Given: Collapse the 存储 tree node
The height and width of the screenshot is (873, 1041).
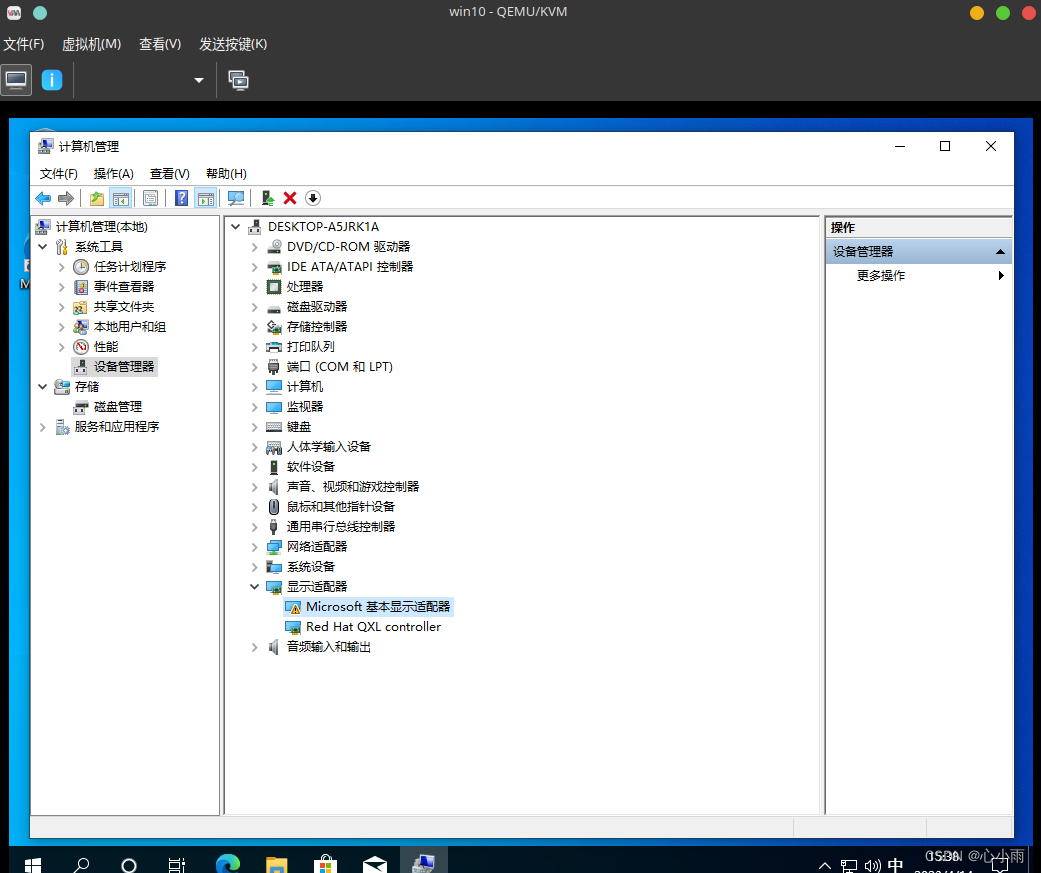Looking at the screenshot, I should [x=43, y=386].
